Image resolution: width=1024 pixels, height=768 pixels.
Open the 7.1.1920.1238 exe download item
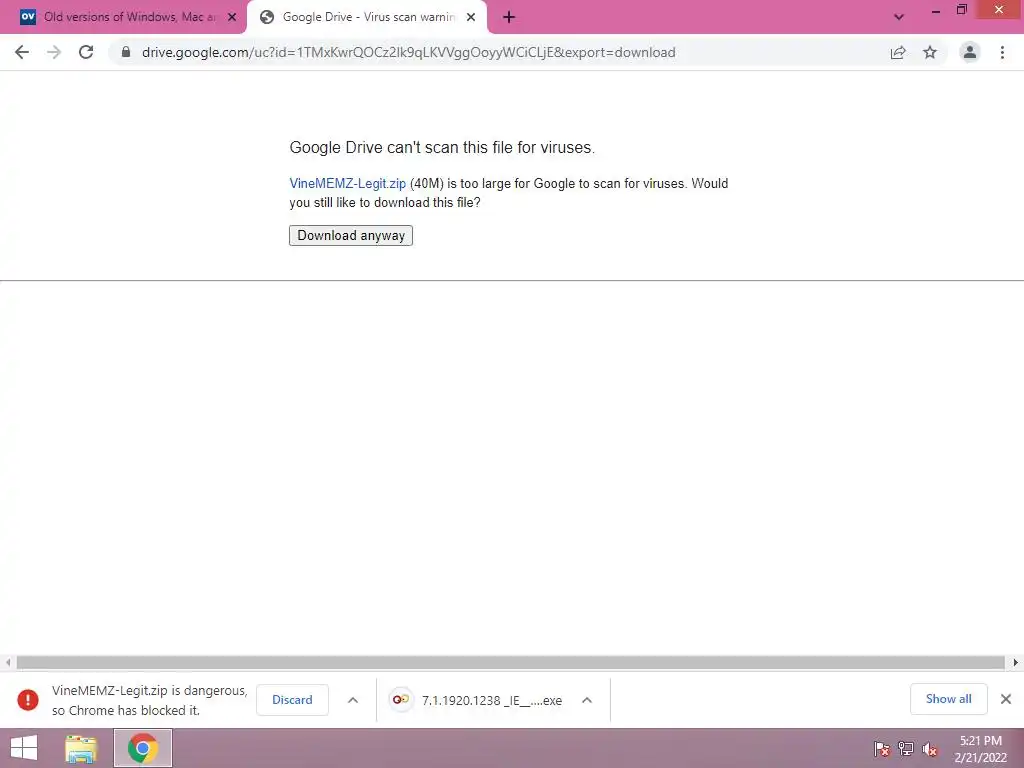pyautogui.click(x=479, y=700)
